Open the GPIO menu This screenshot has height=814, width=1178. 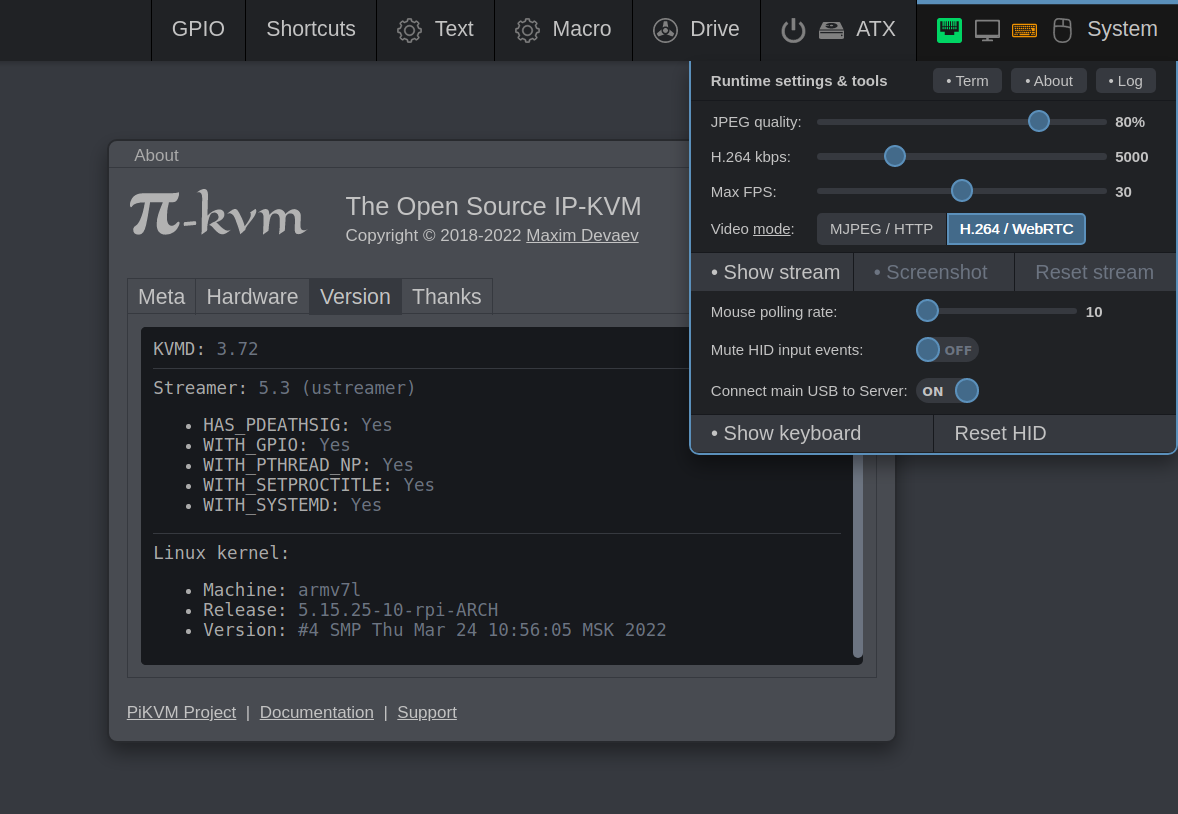[x=198, y=30]
